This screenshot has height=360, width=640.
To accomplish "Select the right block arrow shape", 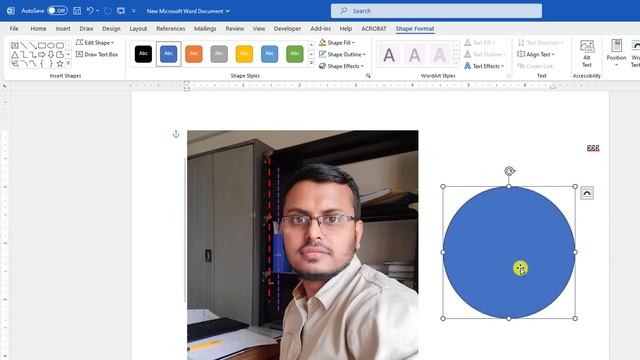I will tap(42, 54).
